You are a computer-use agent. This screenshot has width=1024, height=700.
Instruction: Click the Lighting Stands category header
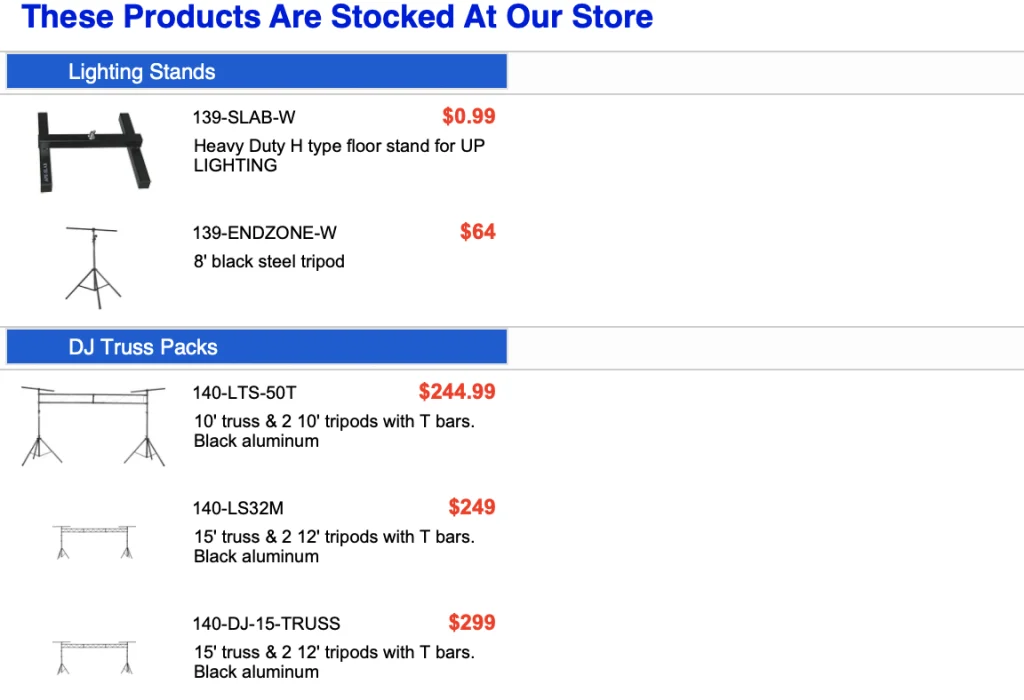pyautogui.click(x=142, y=72)
